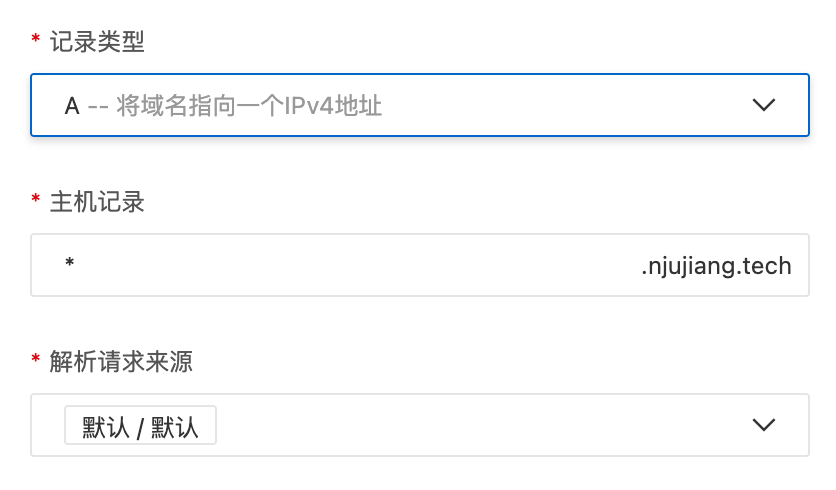Click the word IPv4 in record type

coord(319,105)
